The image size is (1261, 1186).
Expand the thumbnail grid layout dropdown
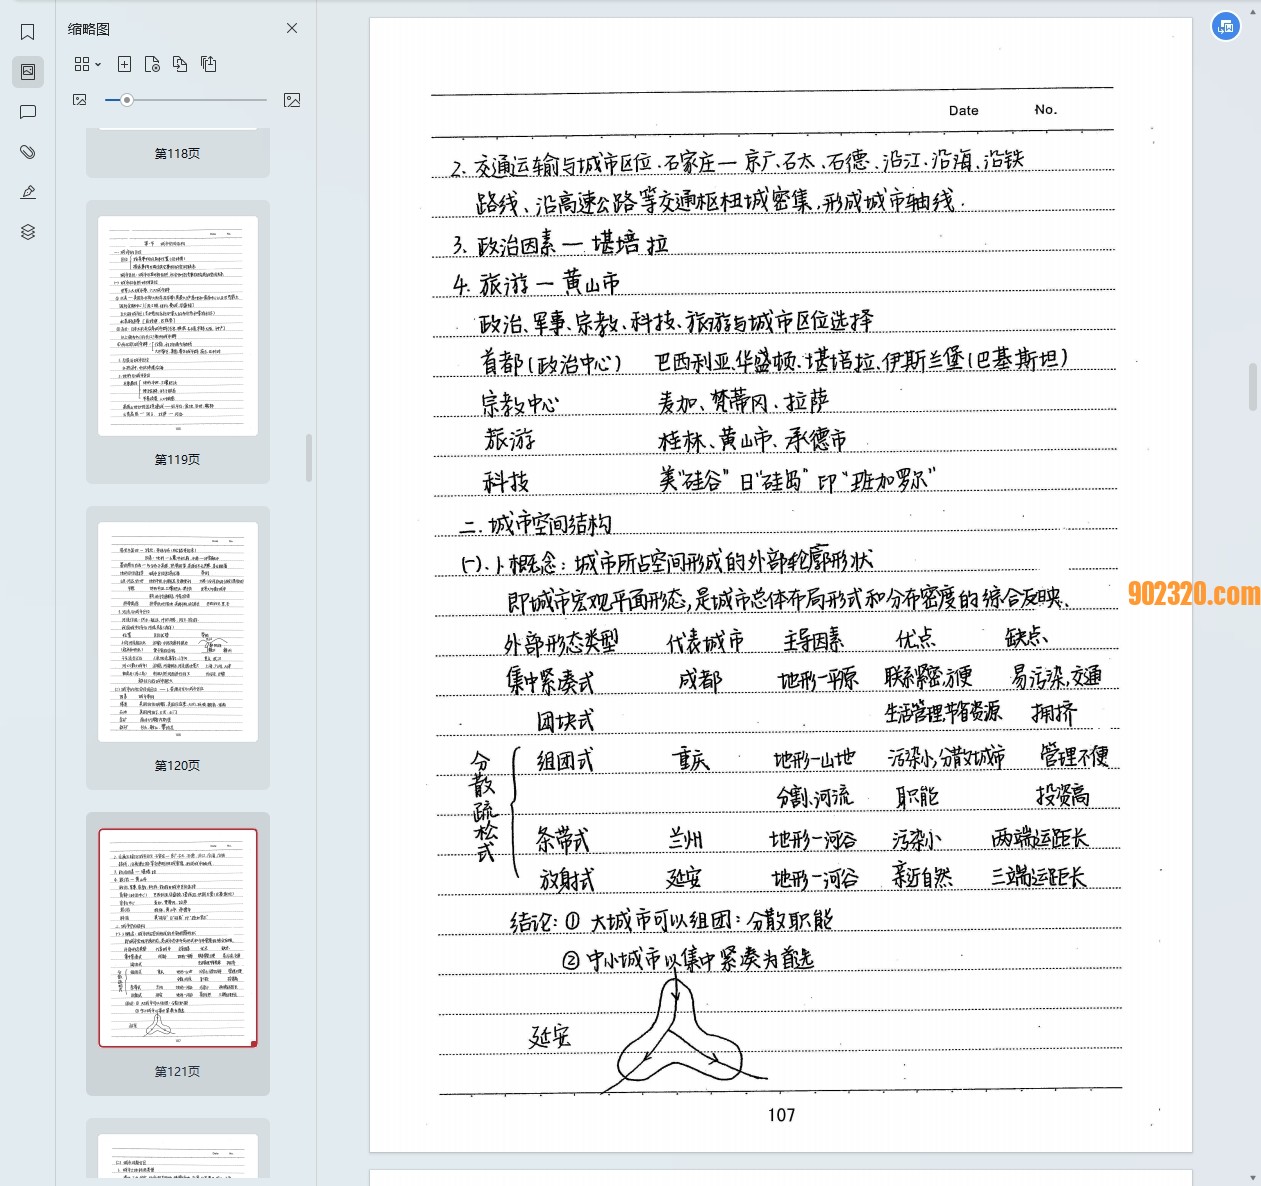pyautogui.click(x=88, y=64)
